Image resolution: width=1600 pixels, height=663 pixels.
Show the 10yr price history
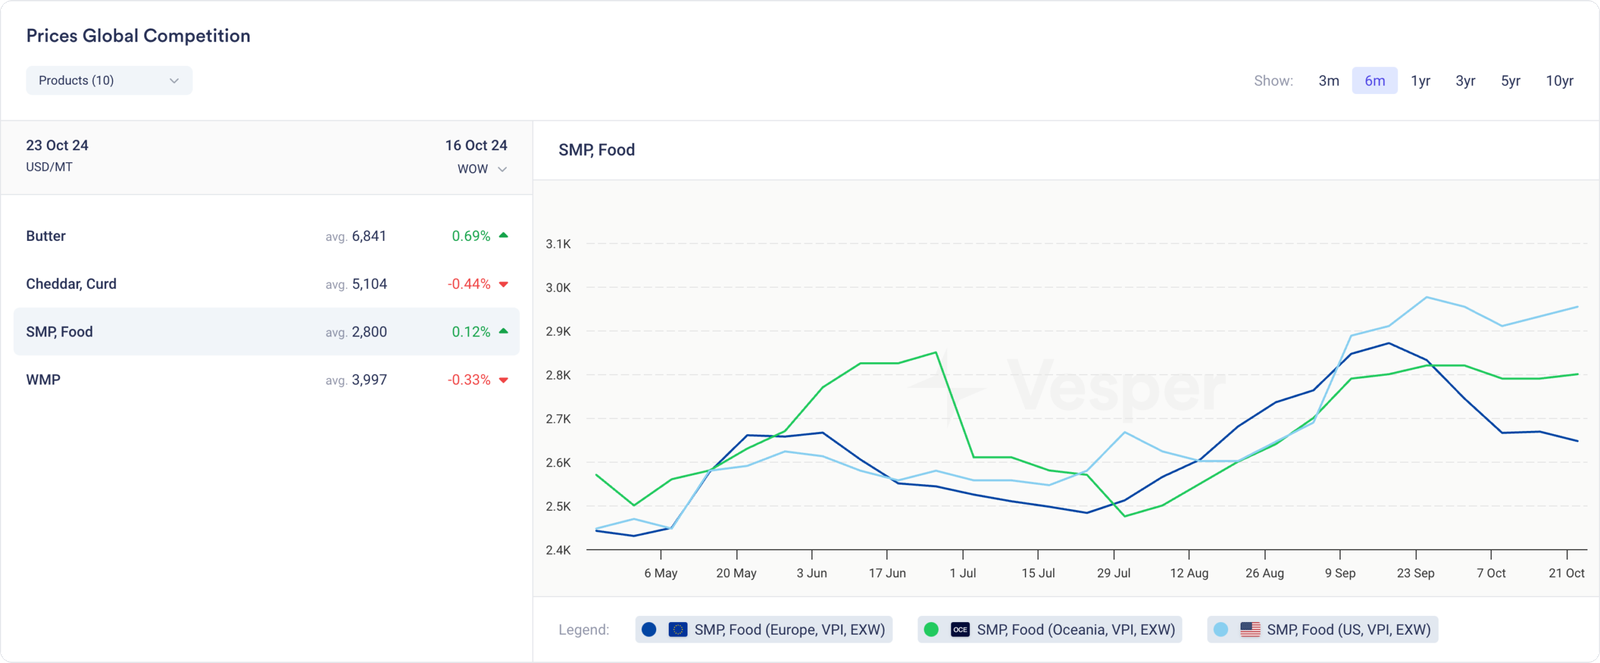(x=1559, y=80)
